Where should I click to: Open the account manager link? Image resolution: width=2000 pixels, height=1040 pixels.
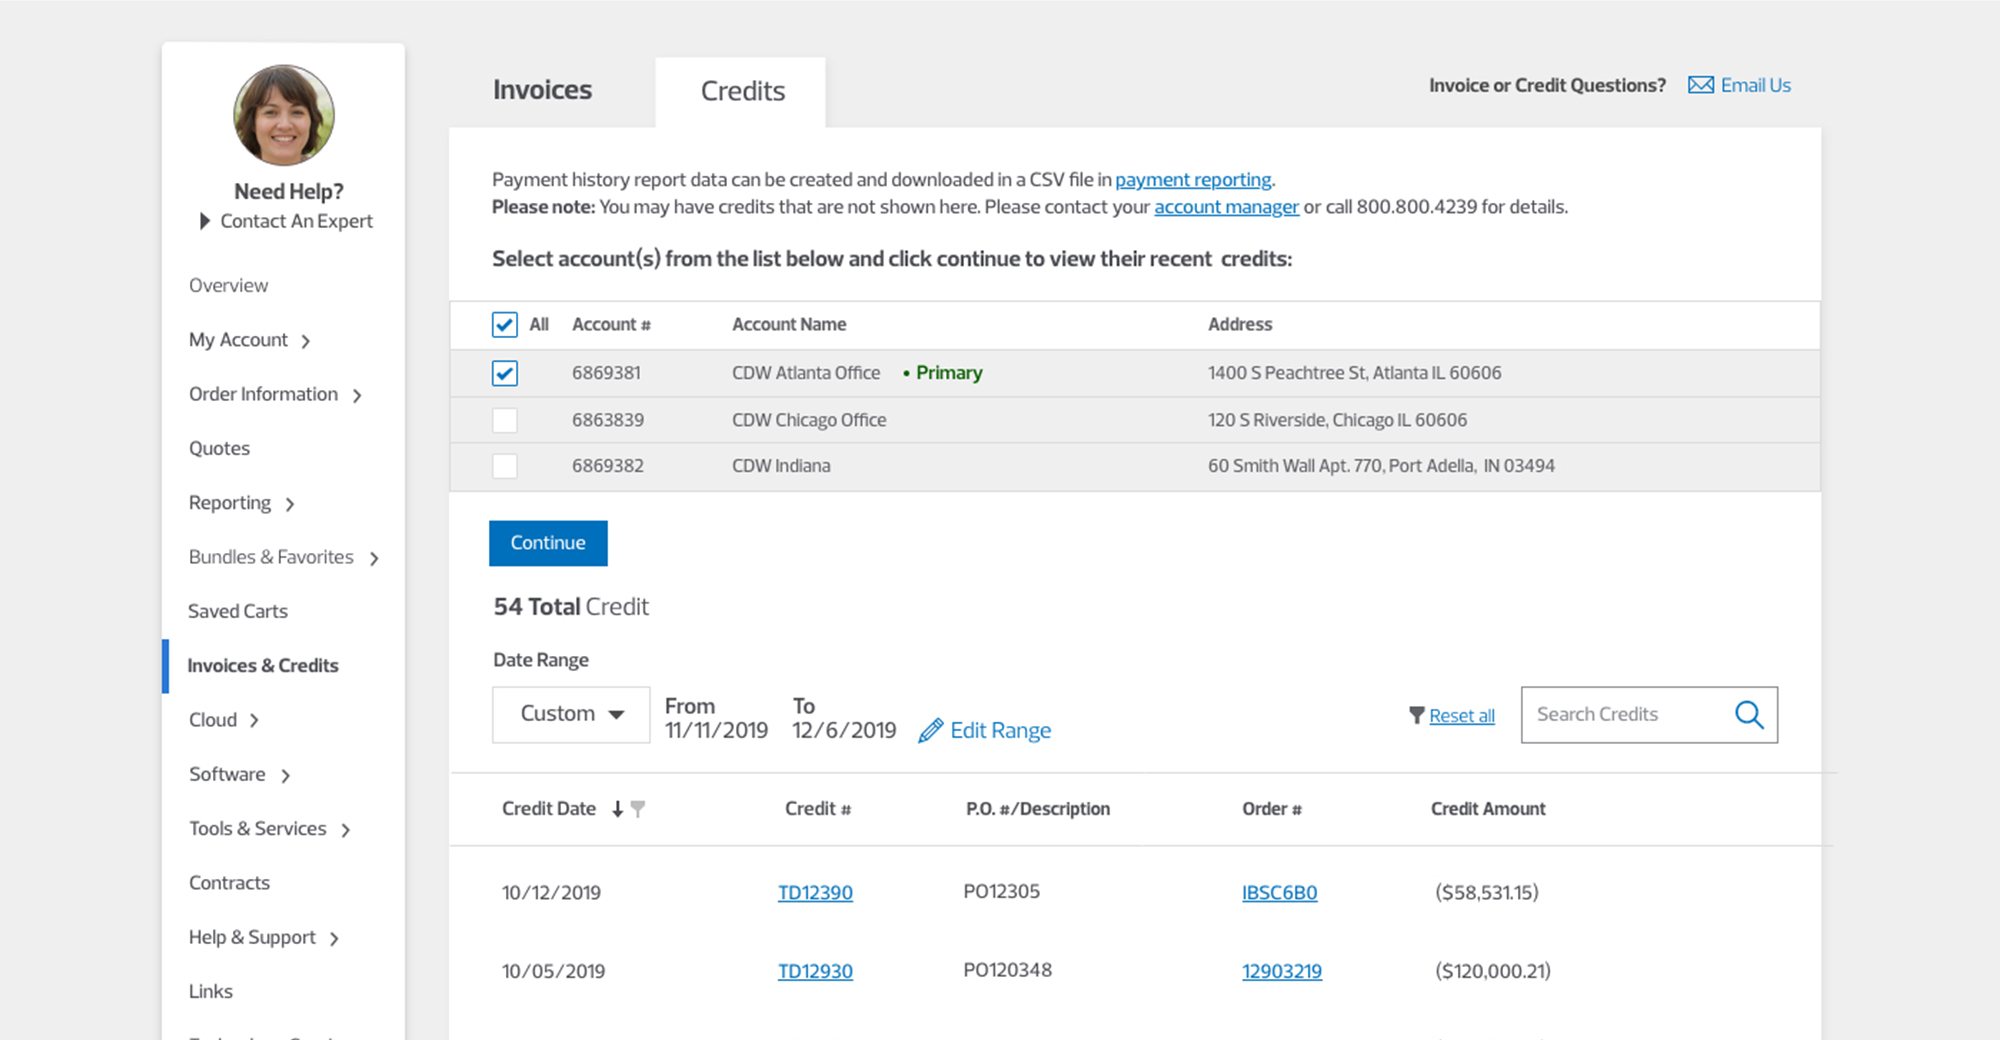tap(1226, 207)
